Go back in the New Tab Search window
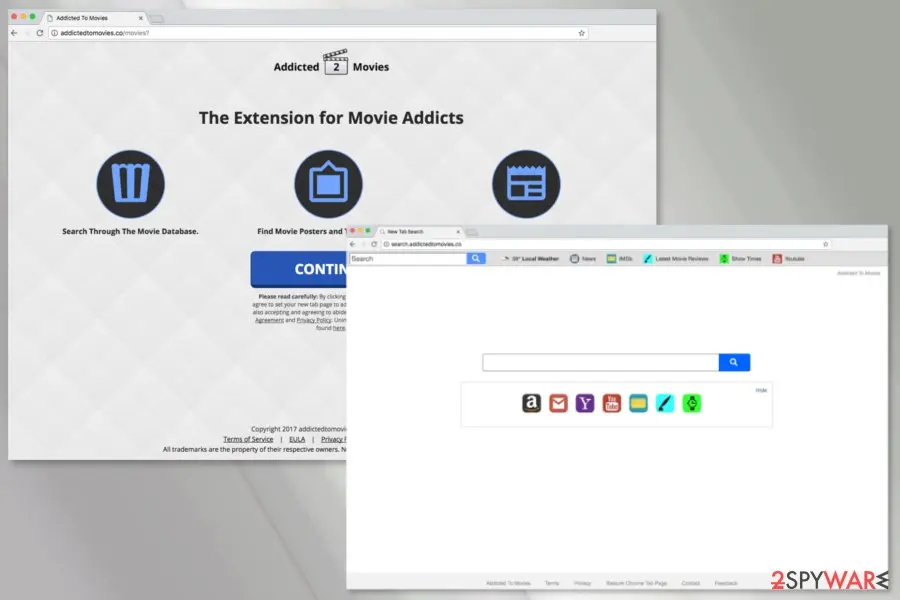This screenshot has height=600, width=900. tap(352, 244)
